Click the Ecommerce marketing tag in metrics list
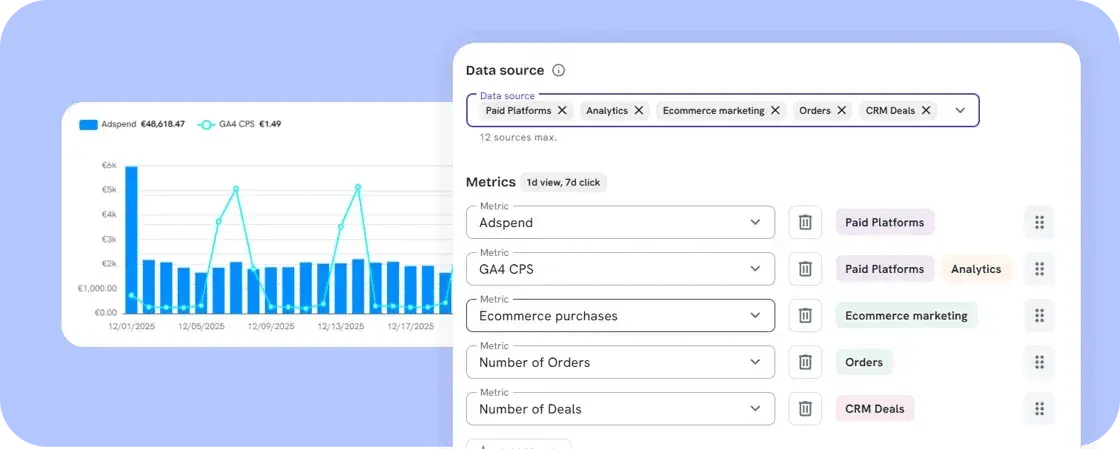1120x449 pixels. tap(906, 316)
